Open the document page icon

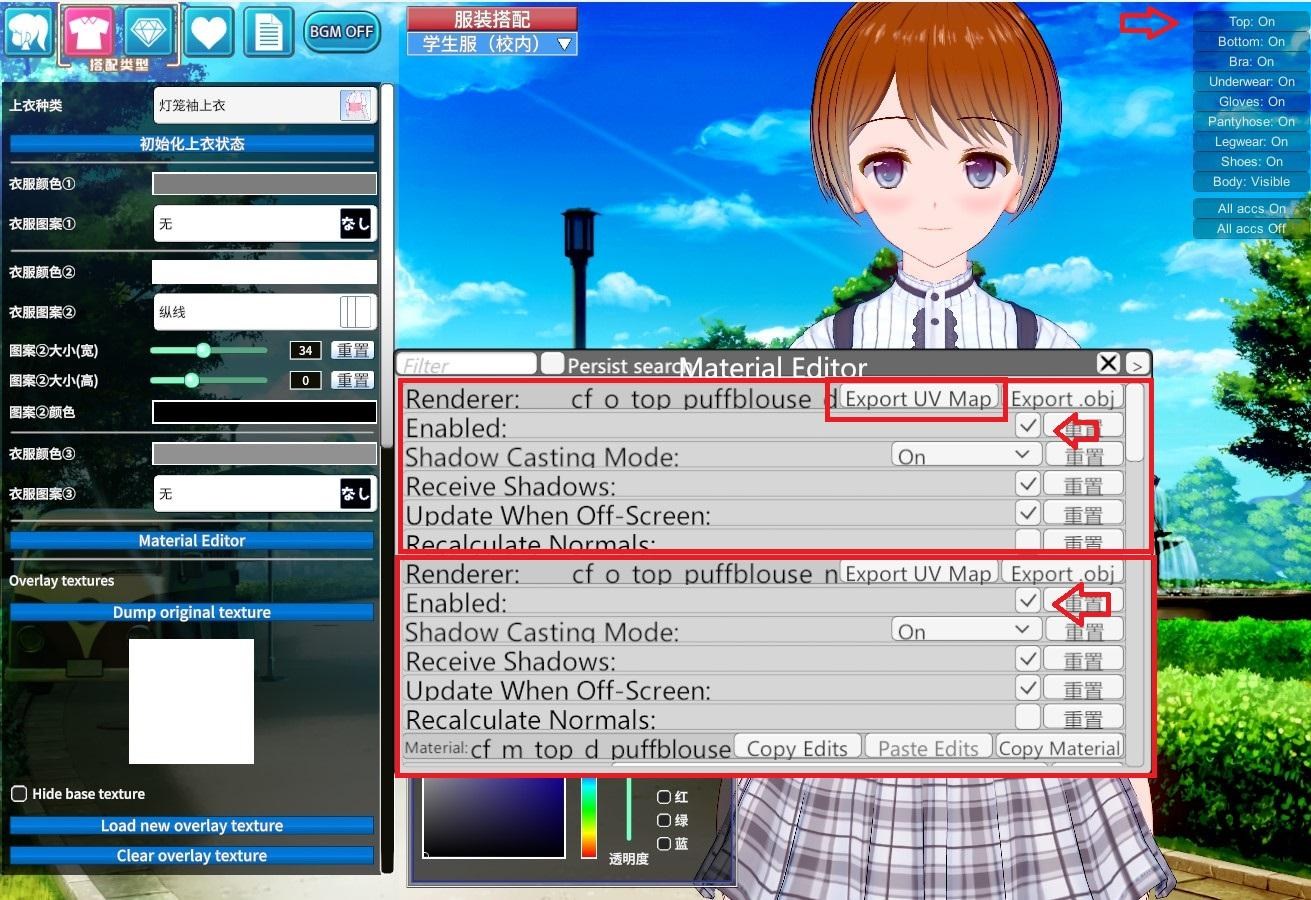point(267,31)
